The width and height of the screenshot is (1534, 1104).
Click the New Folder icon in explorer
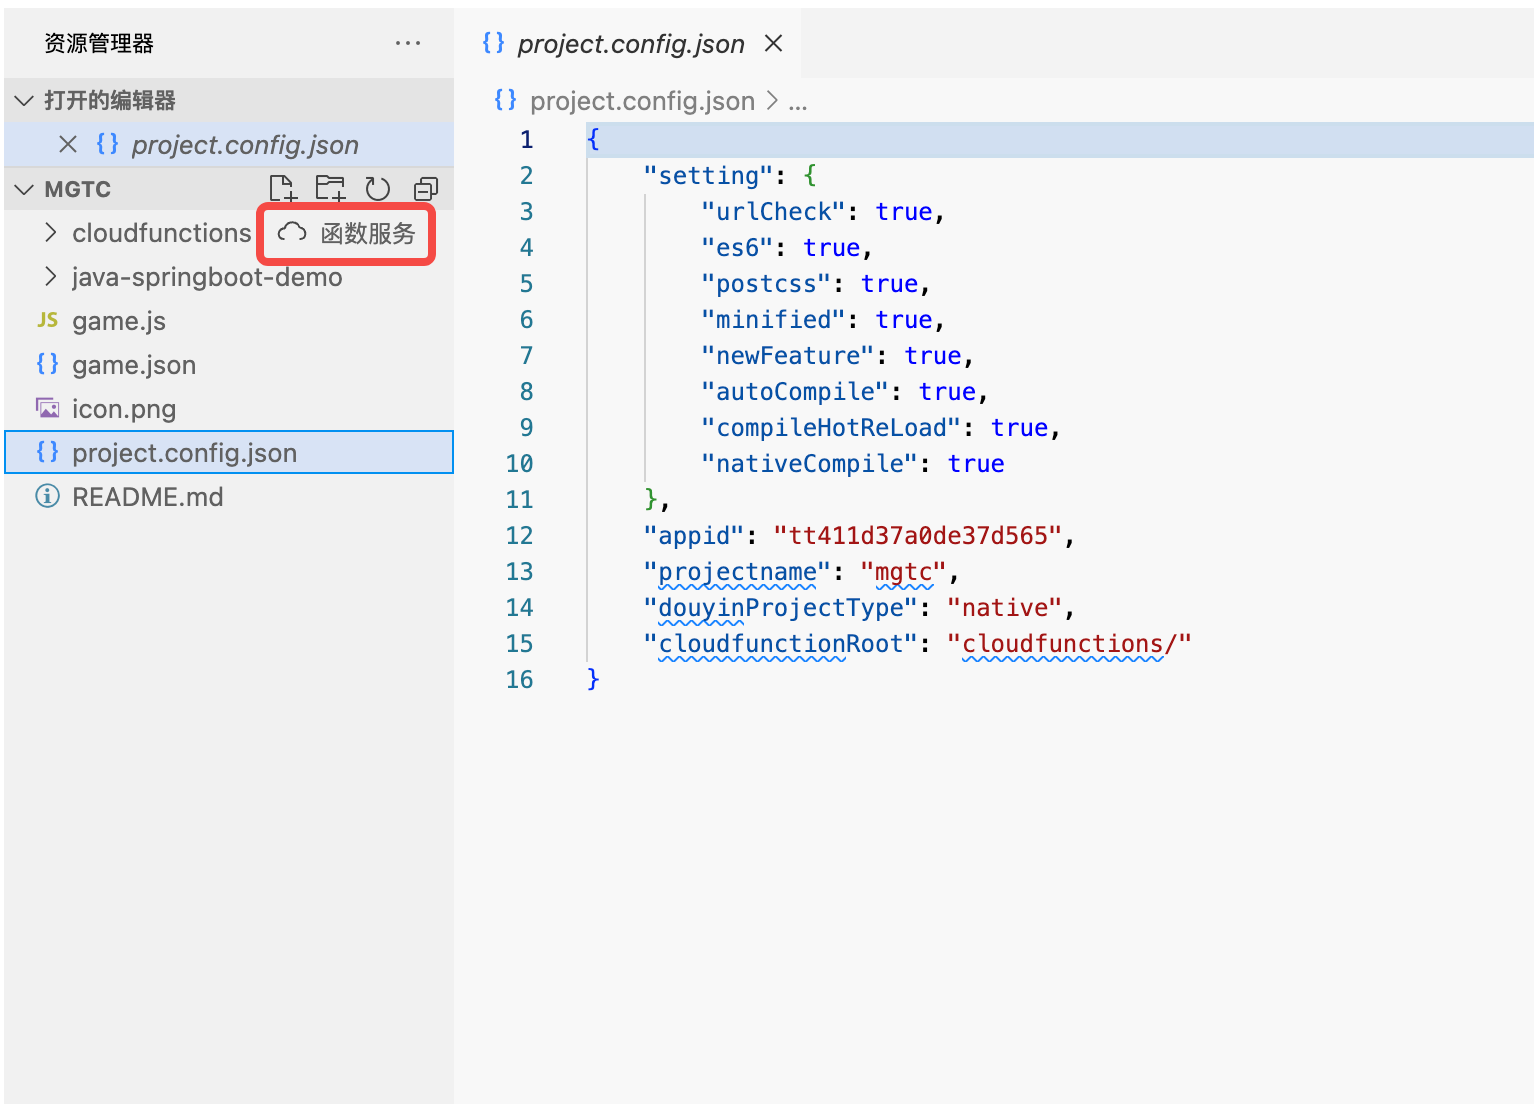[330, 188]
